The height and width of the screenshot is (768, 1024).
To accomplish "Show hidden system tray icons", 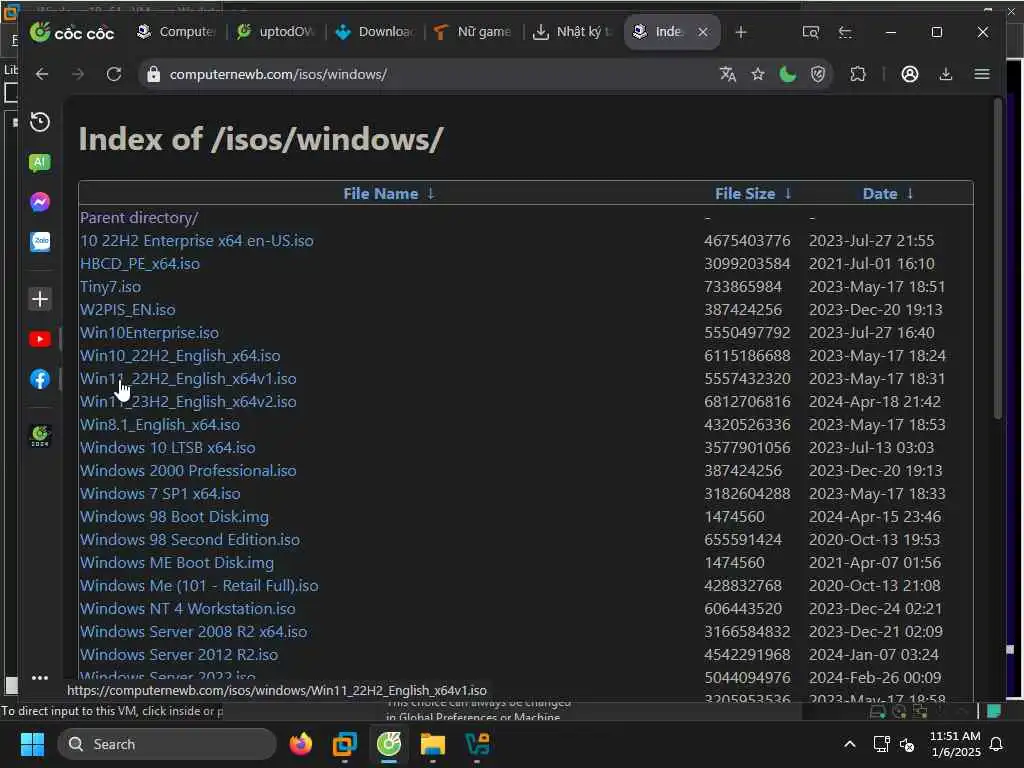I will point(850,744).
